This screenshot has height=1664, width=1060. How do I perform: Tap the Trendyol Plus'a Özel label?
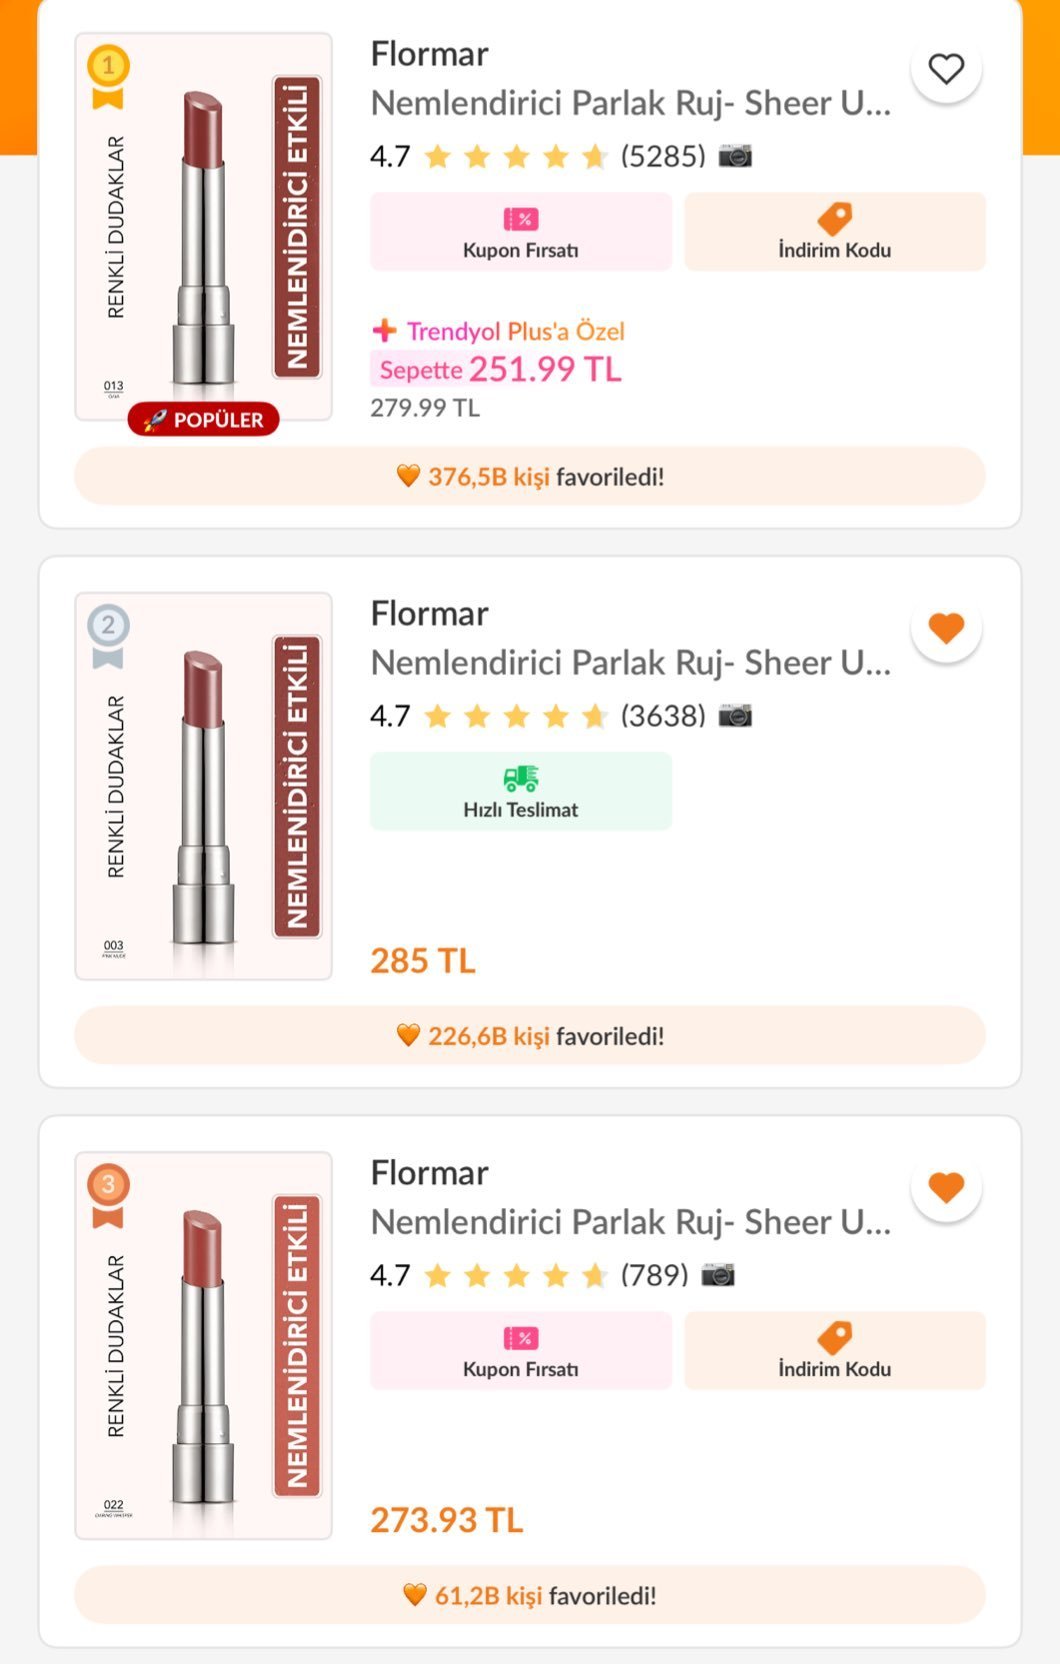coord(500,331)
